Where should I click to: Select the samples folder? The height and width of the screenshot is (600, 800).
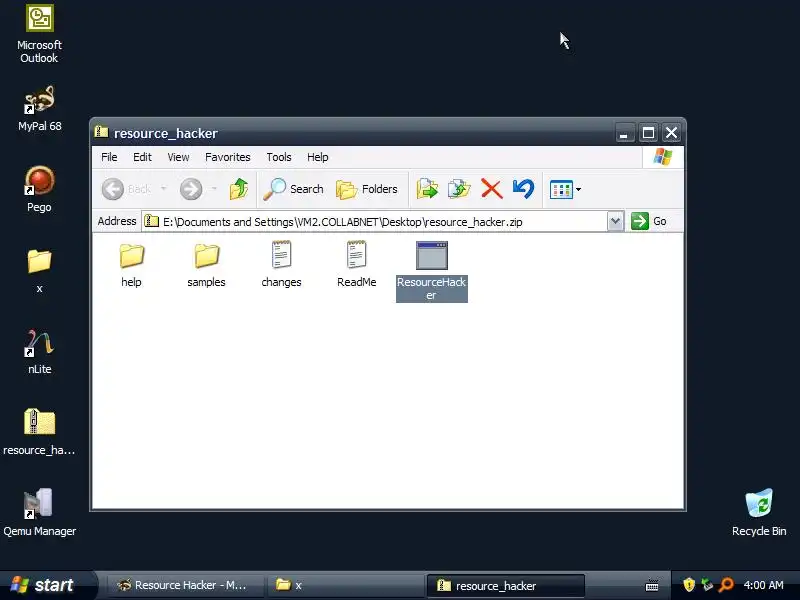pos(206,265)
